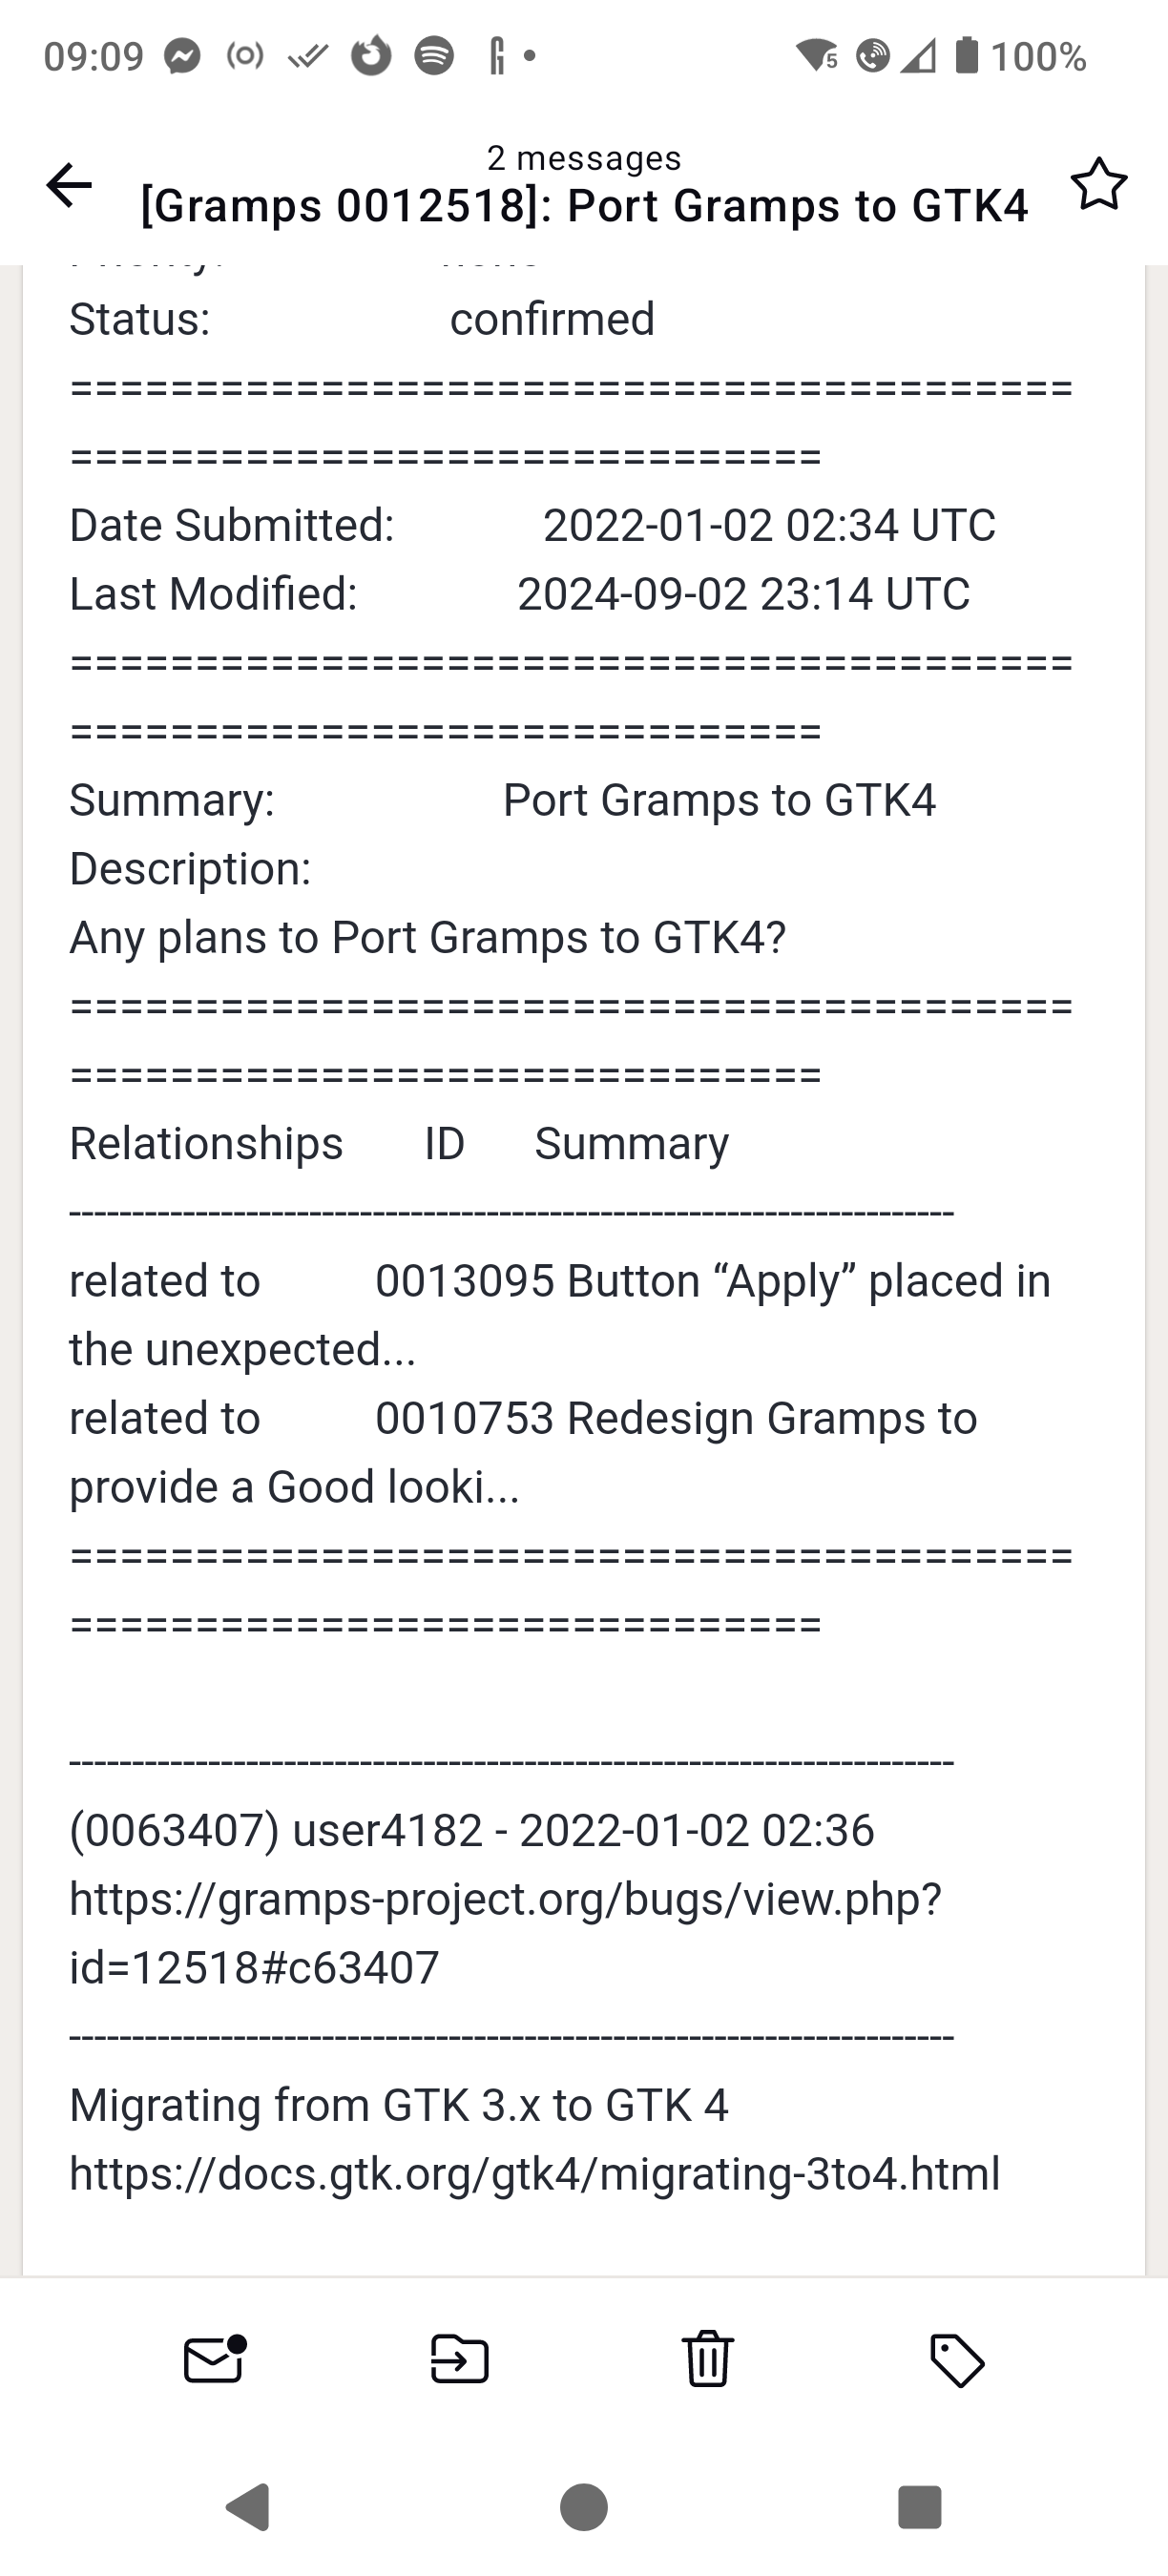
Task: Tap the '2 messages' count label
Action: pyautogui.click(x=584, y=158)
